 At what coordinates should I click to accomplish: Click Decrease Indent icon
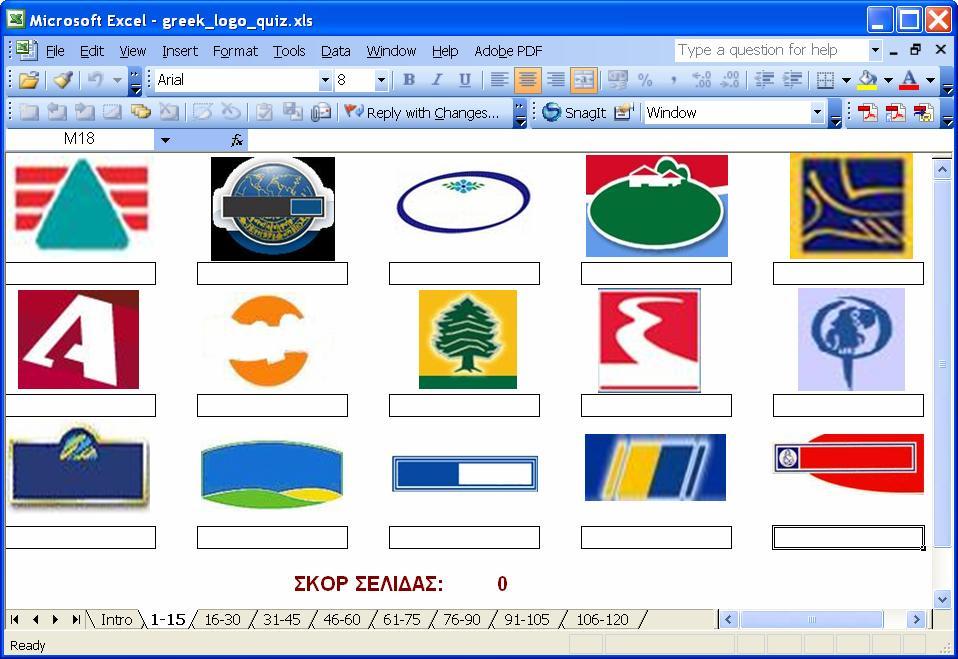pyautogui.click(x=764, y=80)
